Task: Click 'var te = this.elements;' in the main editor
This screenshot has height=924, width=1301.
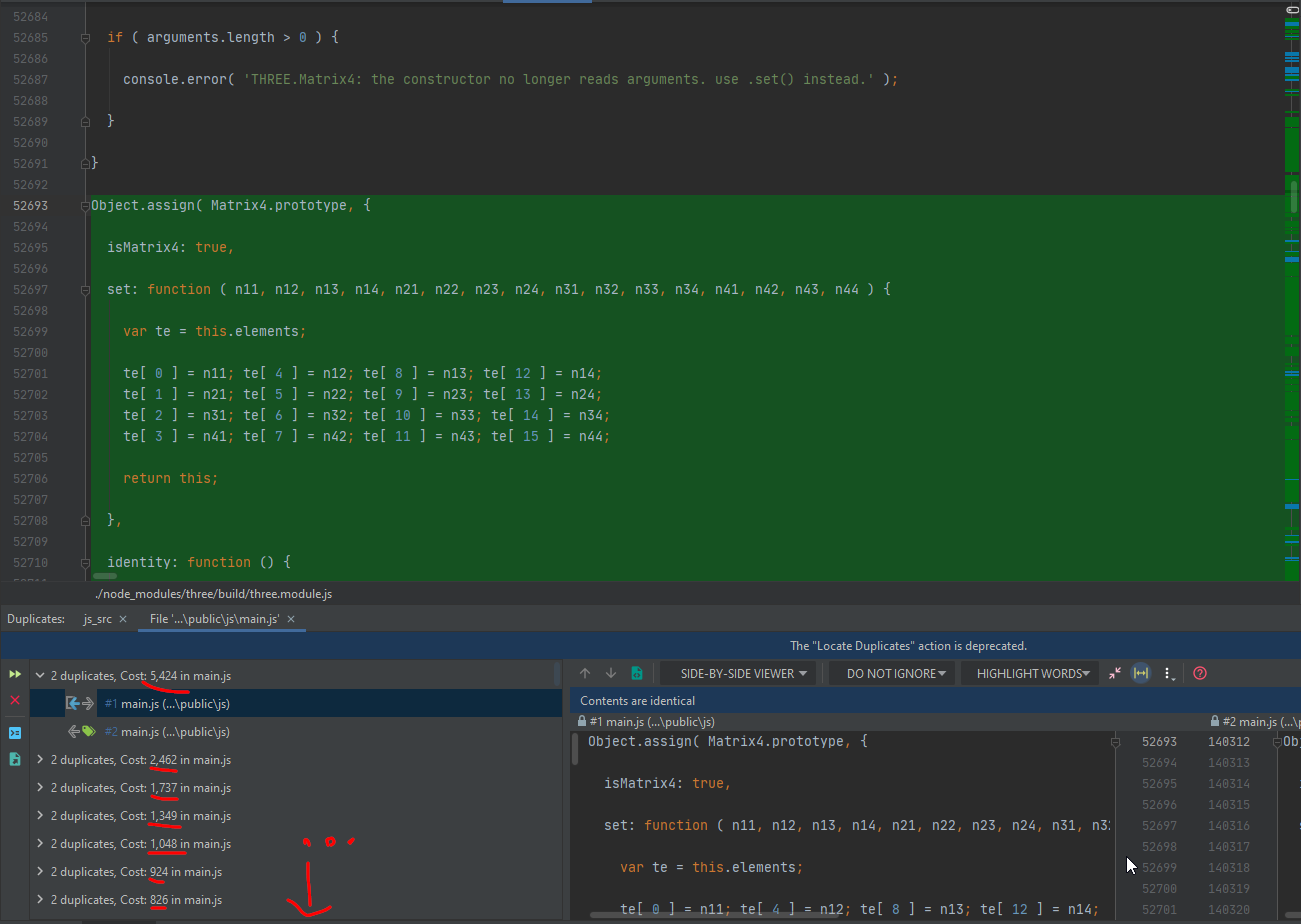Action: point(214,332)
